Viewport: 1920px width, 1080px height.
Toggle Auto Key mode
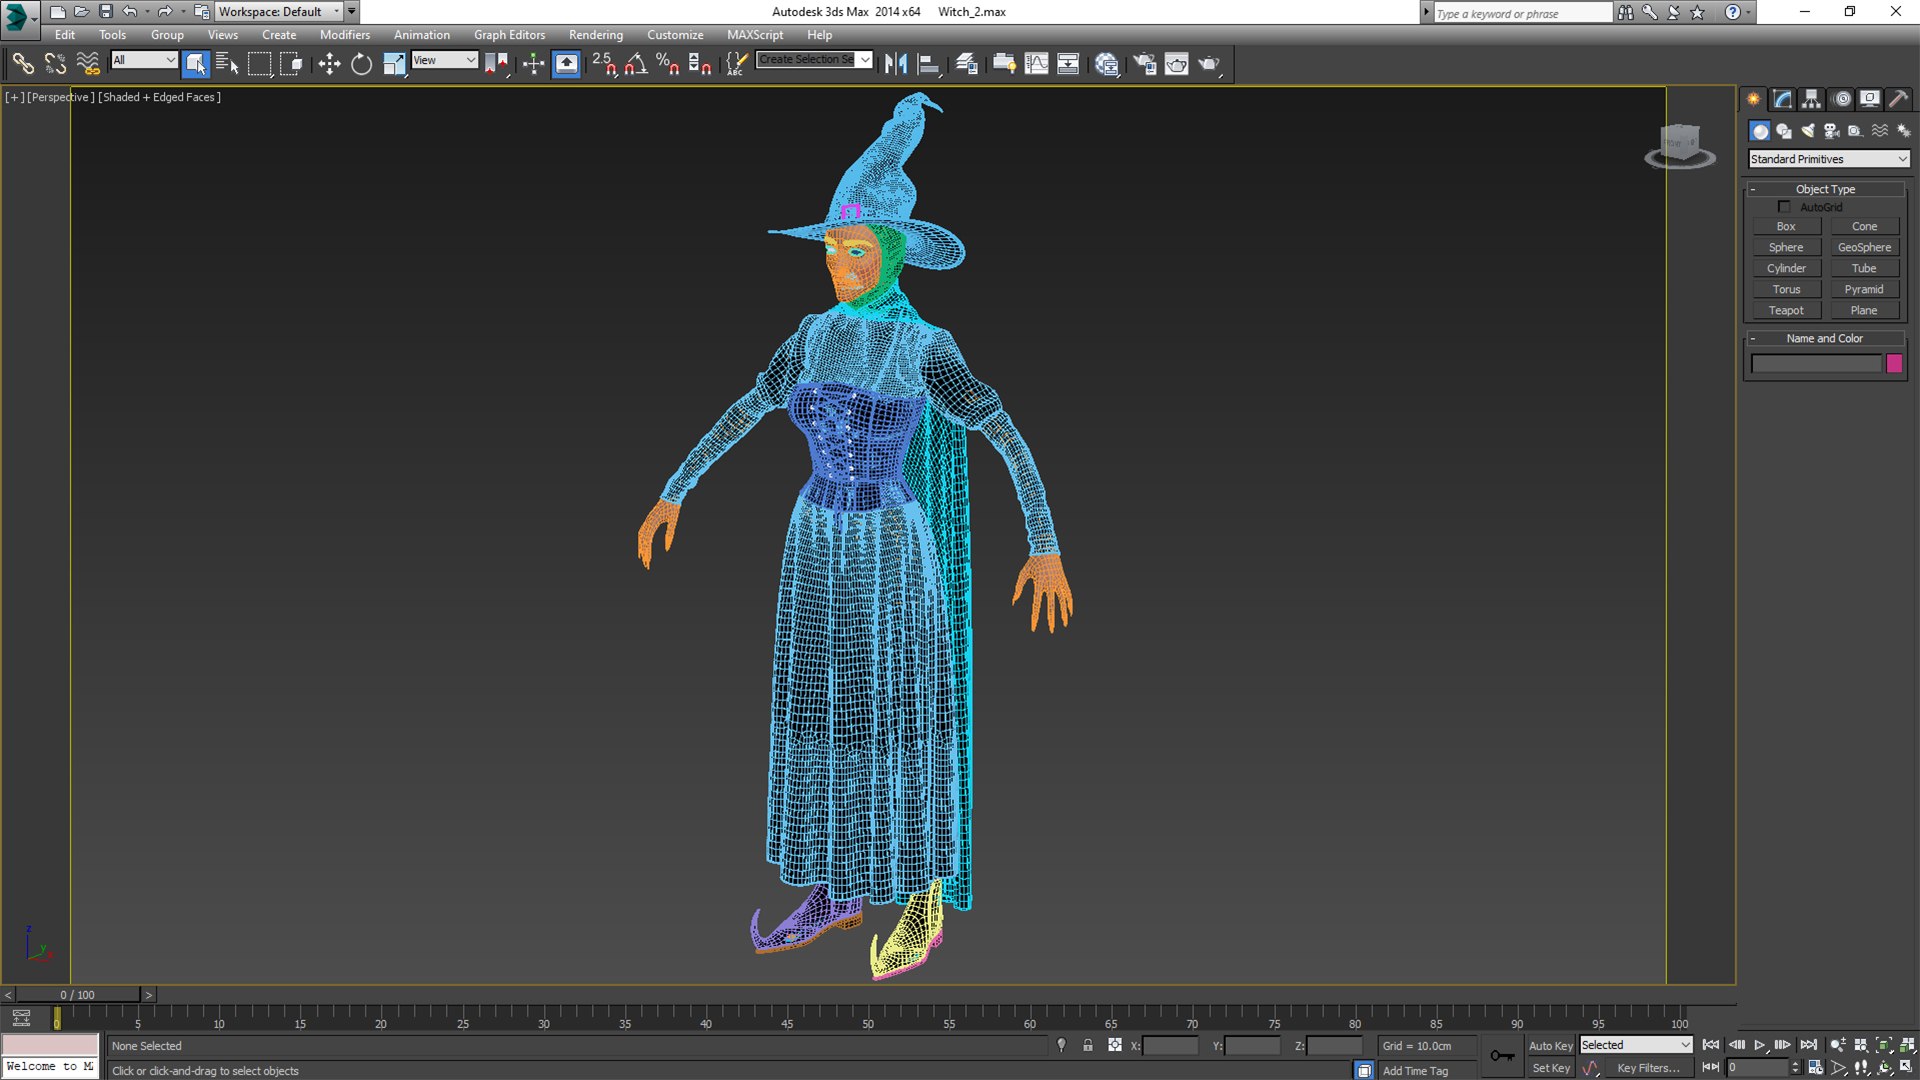point(1551,1046)
